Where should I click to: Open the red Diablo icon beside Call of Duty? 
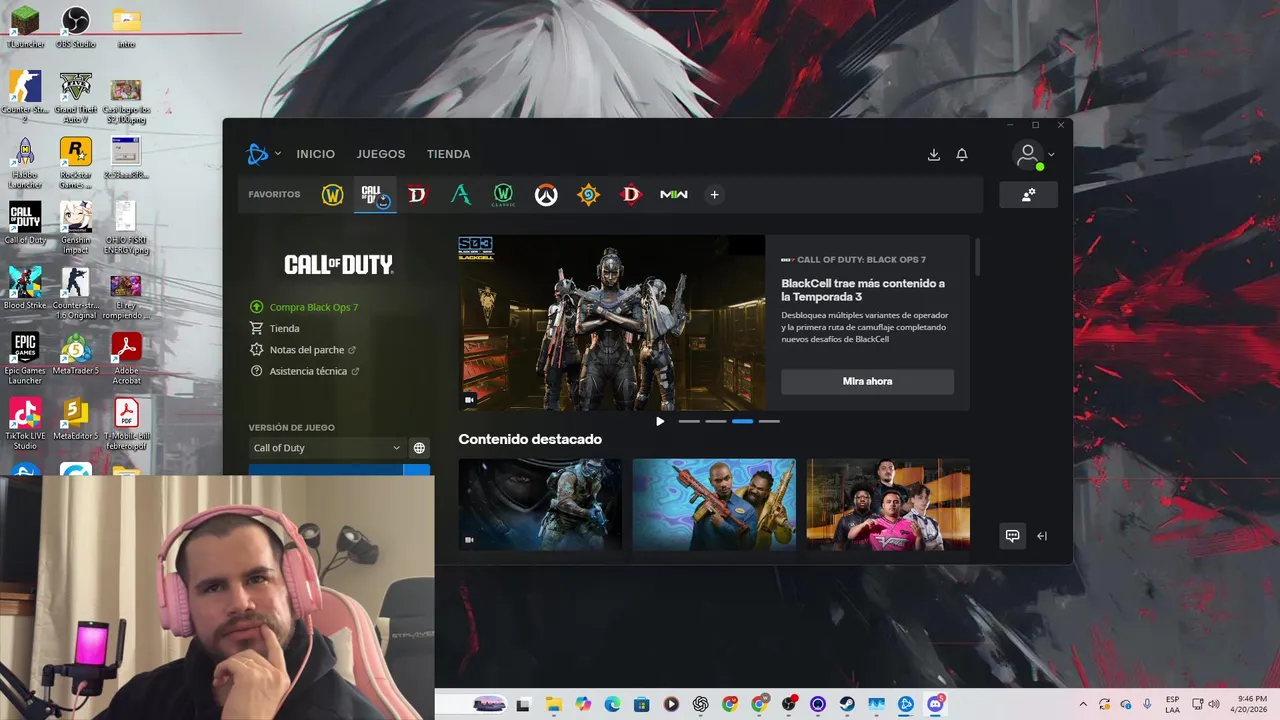coord(417,195)
